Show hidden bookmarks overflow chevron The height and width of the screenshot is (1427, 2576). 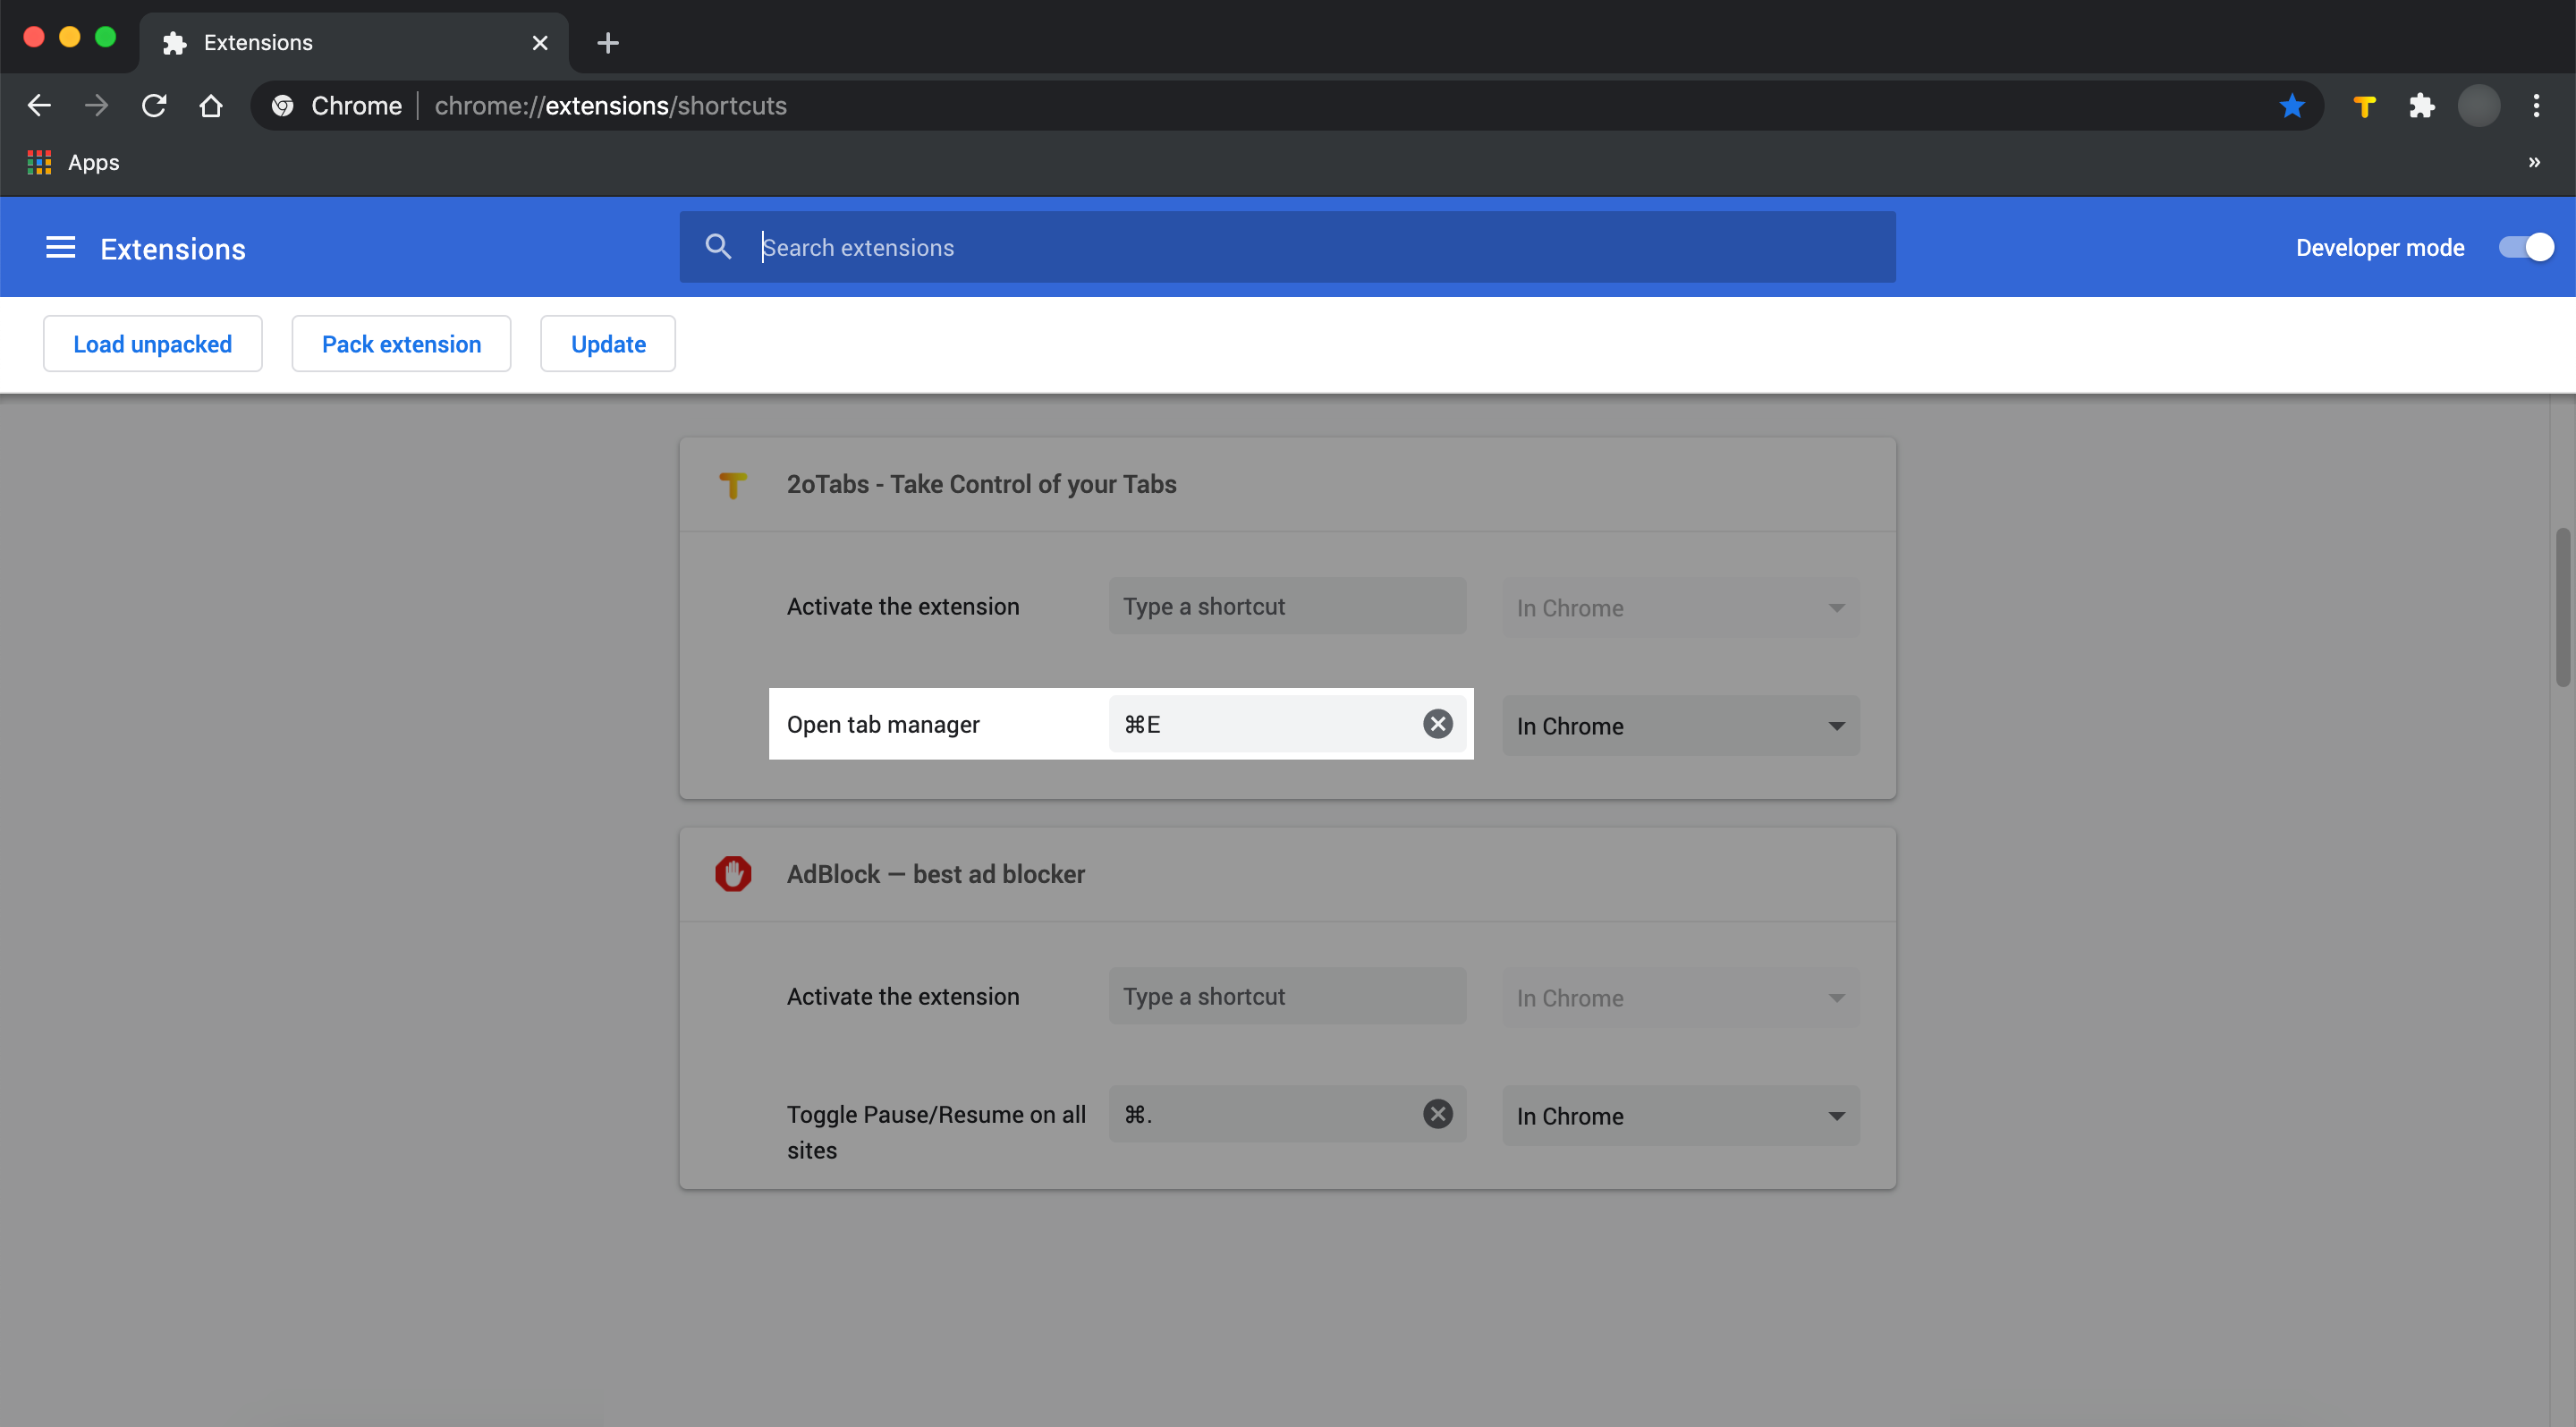click(2534, 162)
